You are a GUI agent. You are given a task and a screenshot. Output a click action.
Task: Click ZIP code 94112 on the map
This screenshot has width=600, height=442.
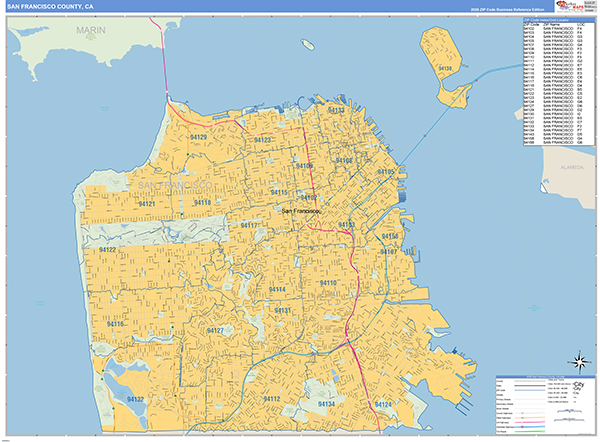click(272, 399)
